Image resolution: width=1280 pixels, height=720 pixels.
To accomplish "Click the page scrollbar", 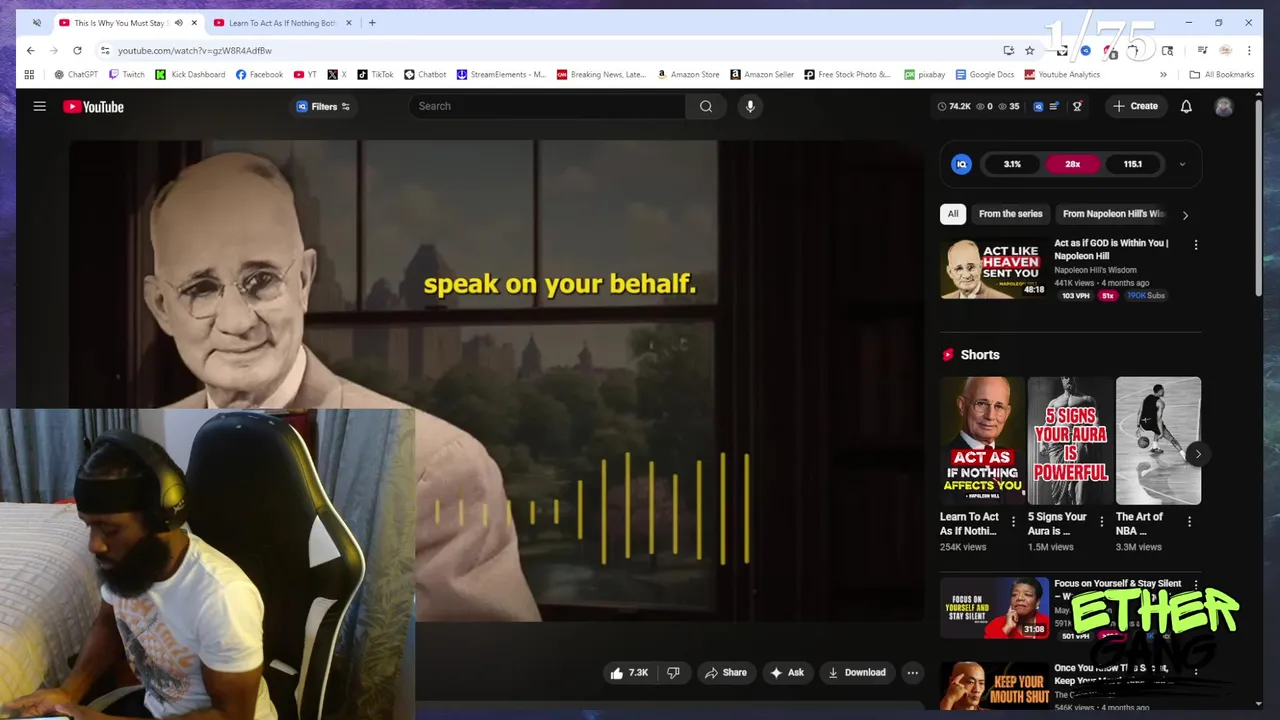I will (x=1258, y=200).
